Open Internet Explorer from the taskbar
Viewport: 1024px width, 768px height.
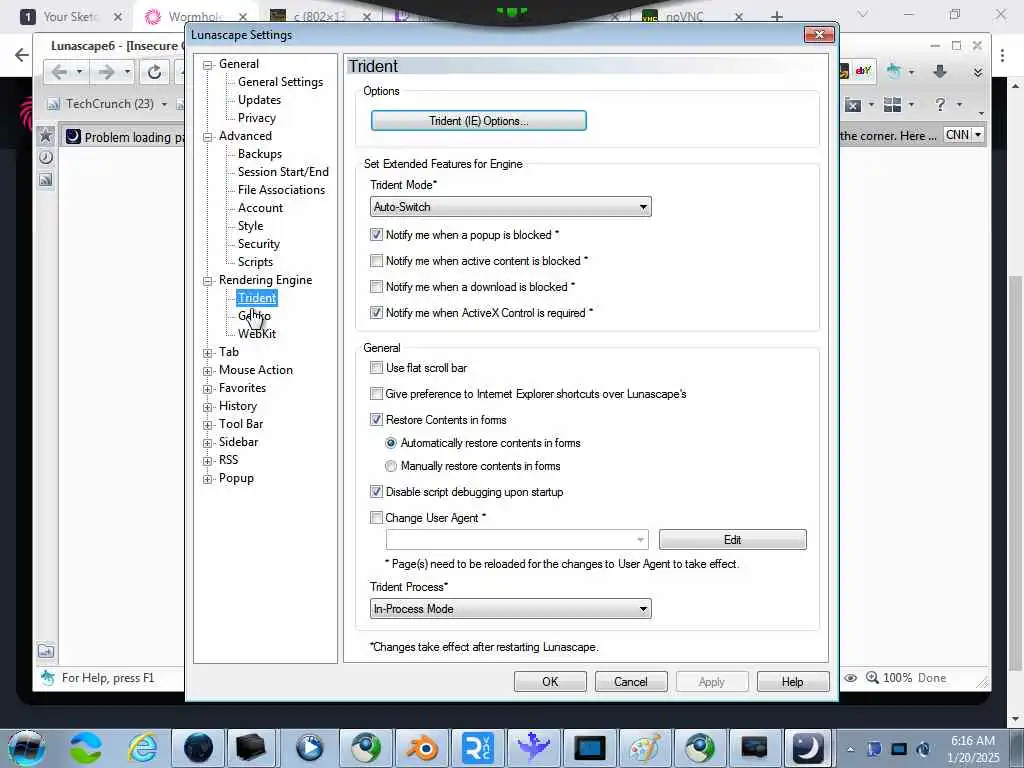pos(142,748)
